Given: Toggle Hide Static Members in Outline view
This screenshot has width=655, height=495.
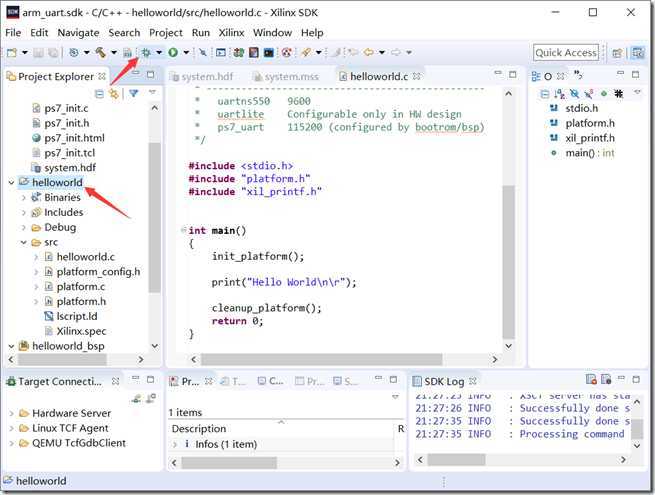Looking at the screenshot, I should [x=589, y=94].
